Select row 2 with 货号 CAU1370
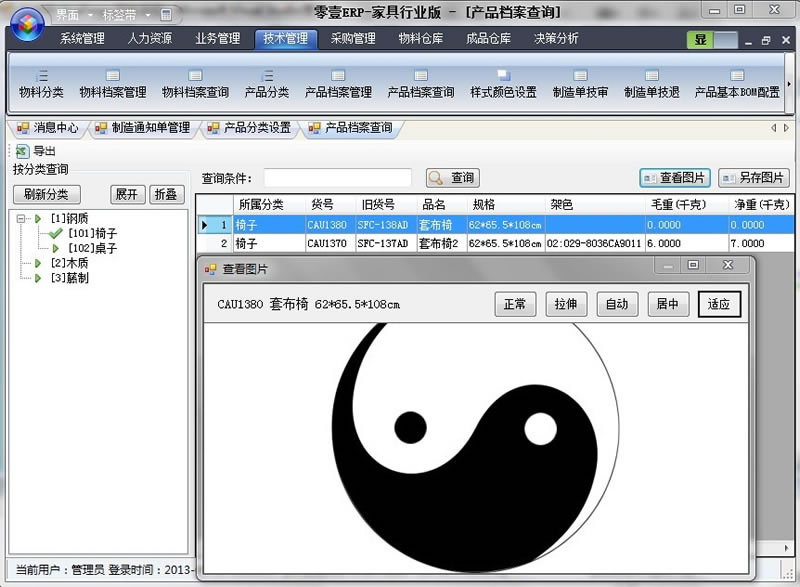 [495, 244]
